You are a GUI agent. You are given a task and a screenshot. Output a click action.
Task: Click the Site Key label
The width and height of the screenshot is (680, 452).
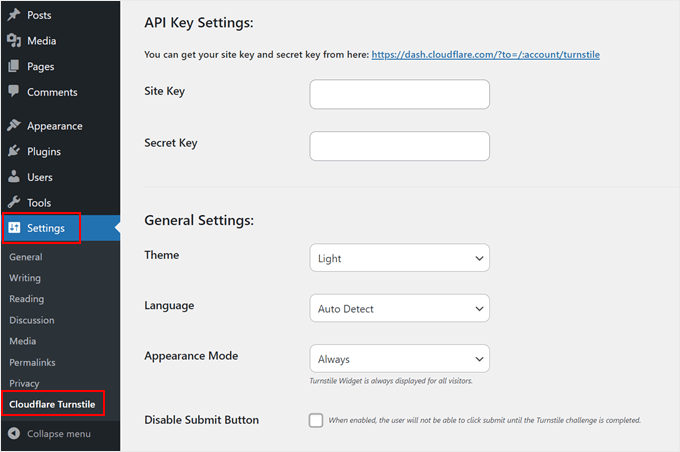click(165, 91)
